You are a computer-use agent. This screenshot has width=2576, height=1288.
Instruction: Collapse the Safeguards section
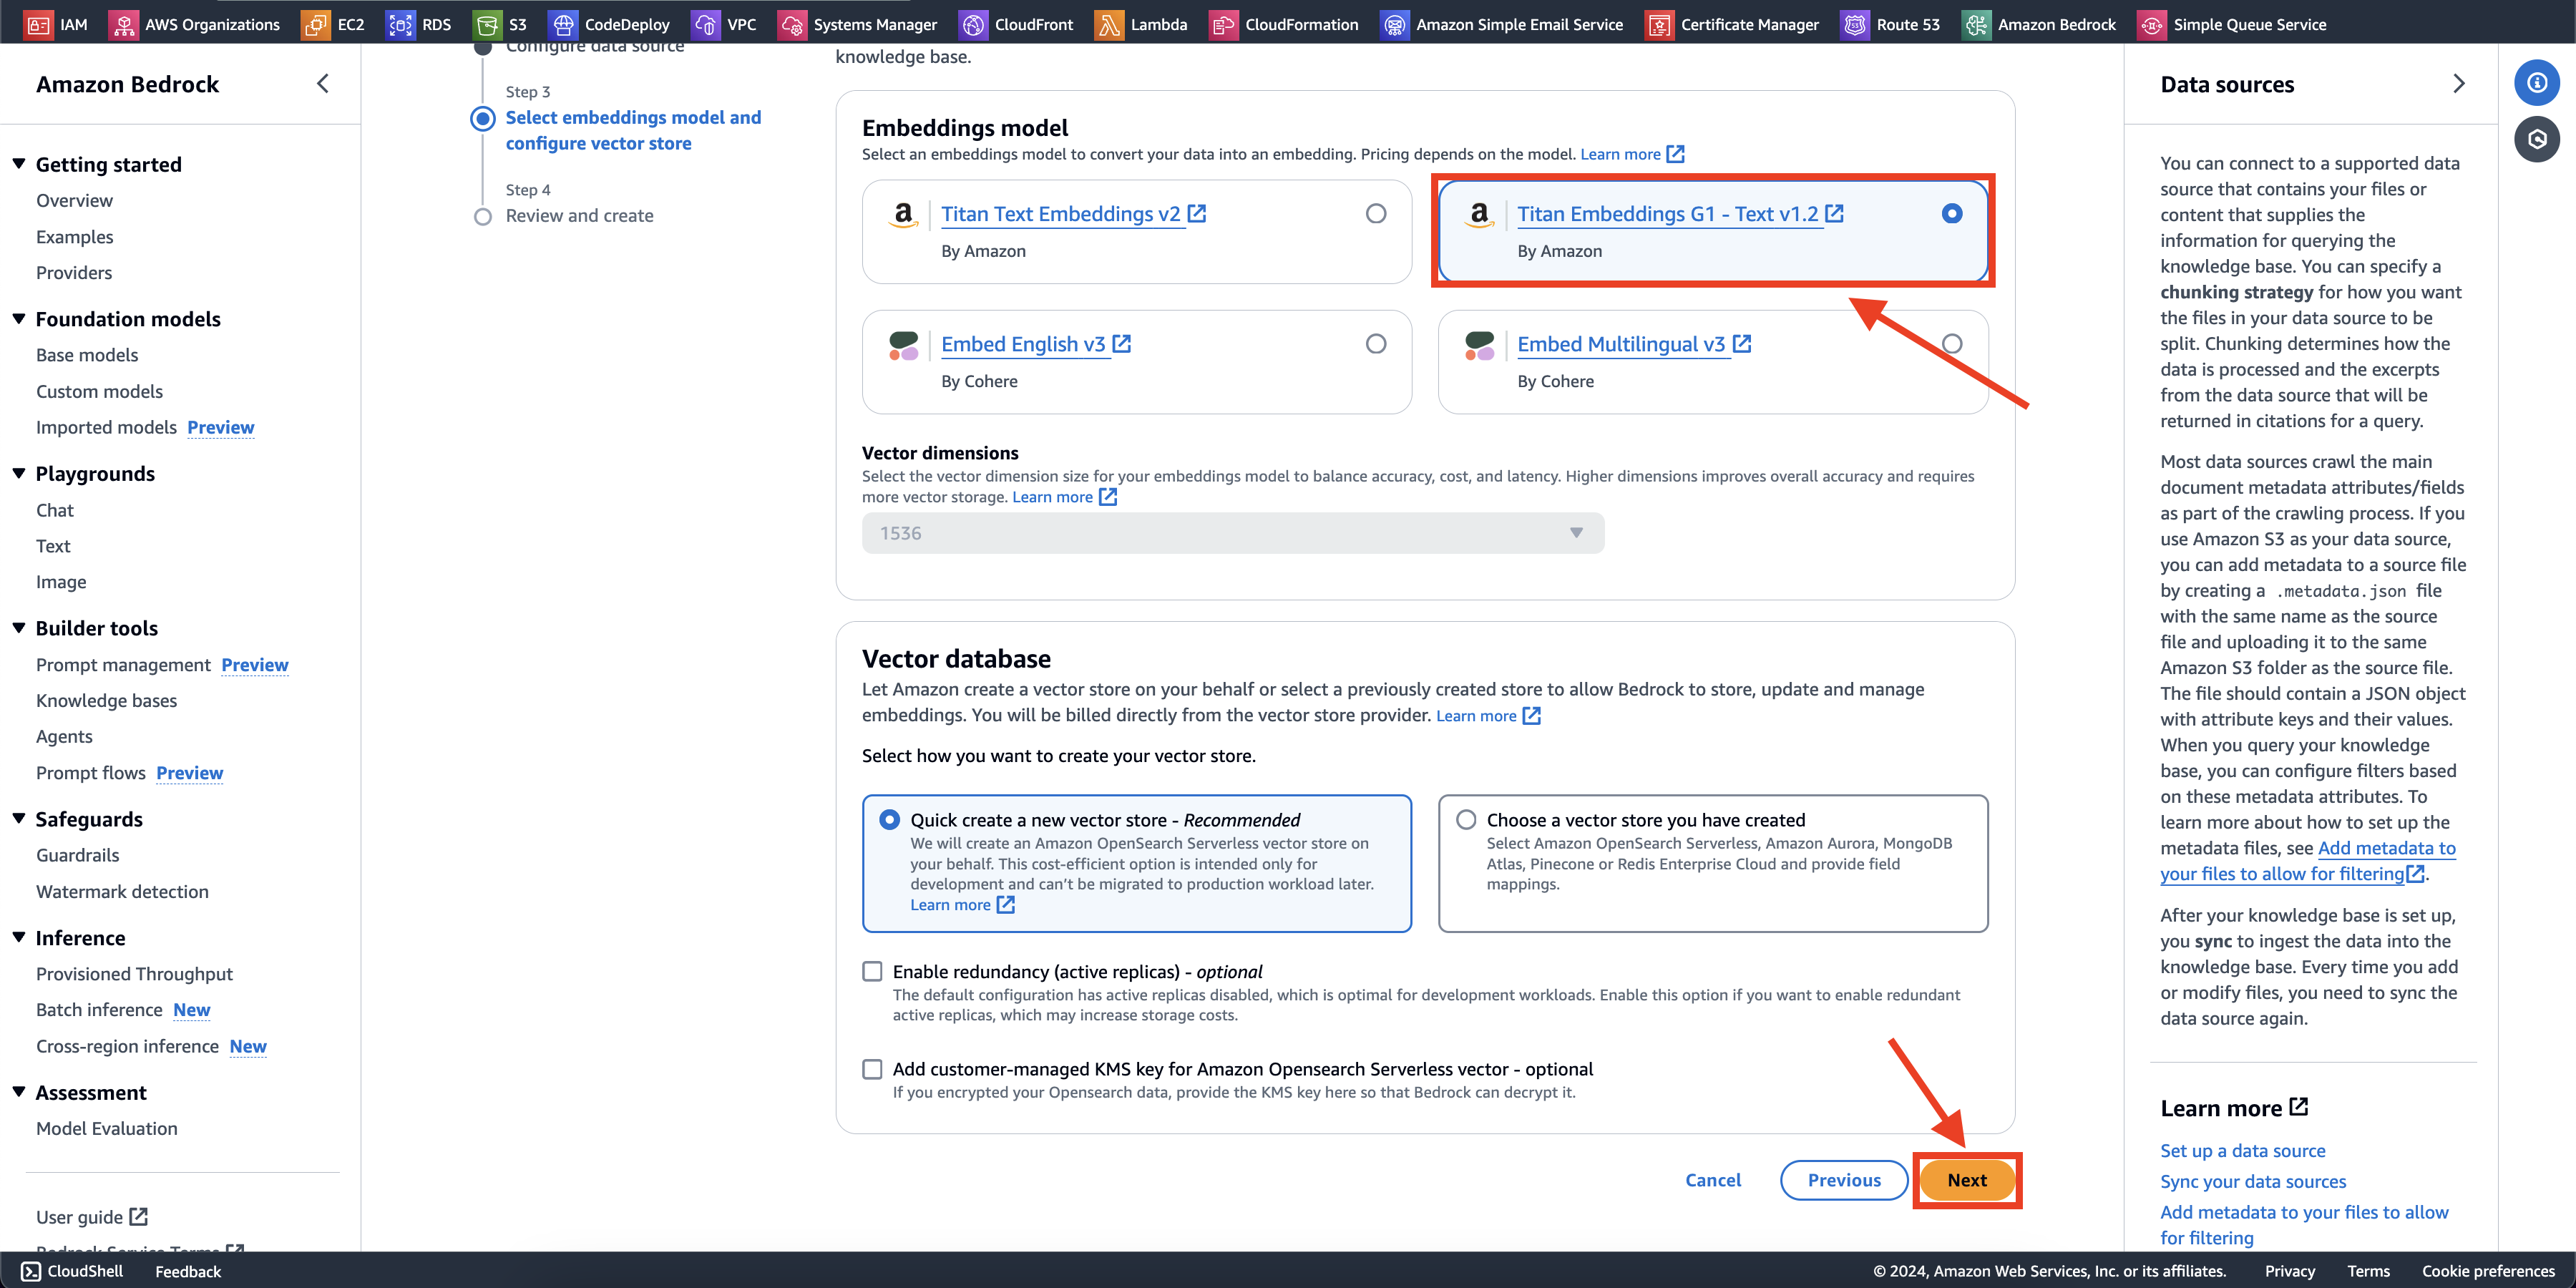pyautogui.click(x=19, y=818)
